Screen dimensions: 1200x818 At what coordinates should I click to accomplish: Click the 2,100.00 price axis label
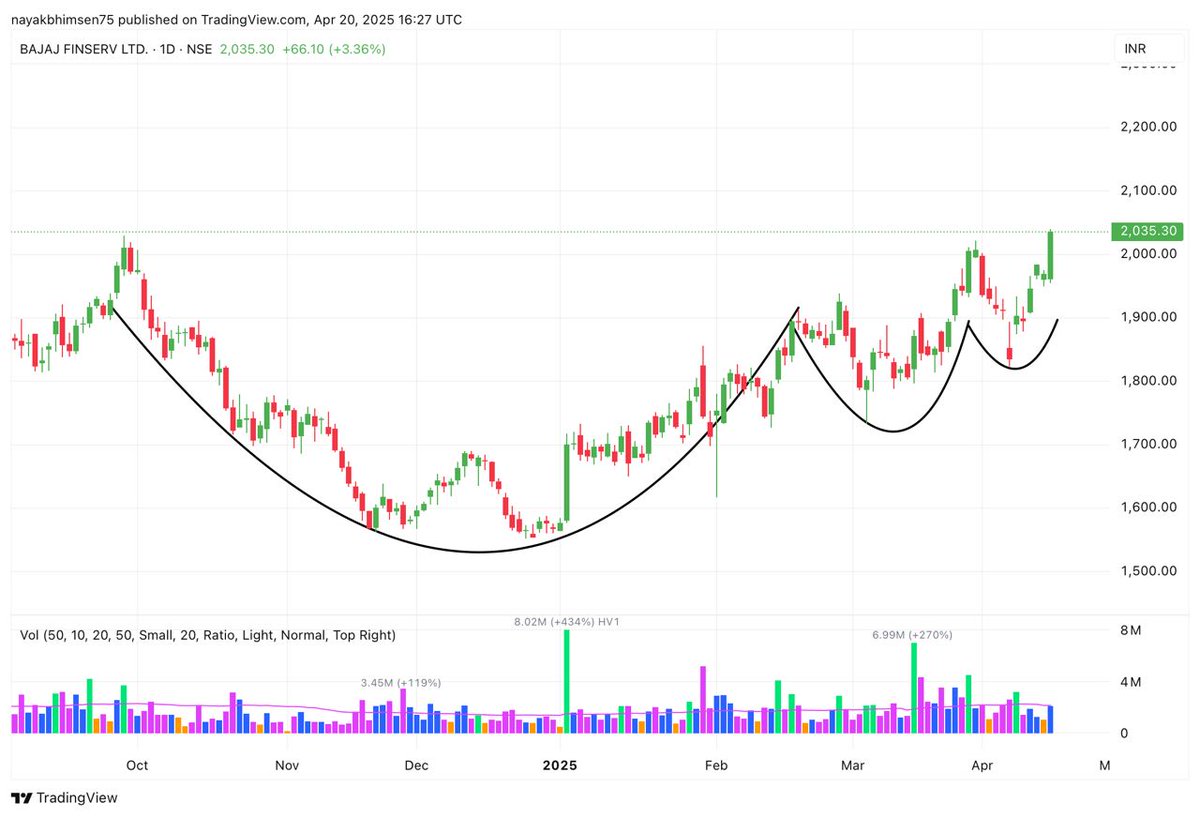(x=1149, y=191)
